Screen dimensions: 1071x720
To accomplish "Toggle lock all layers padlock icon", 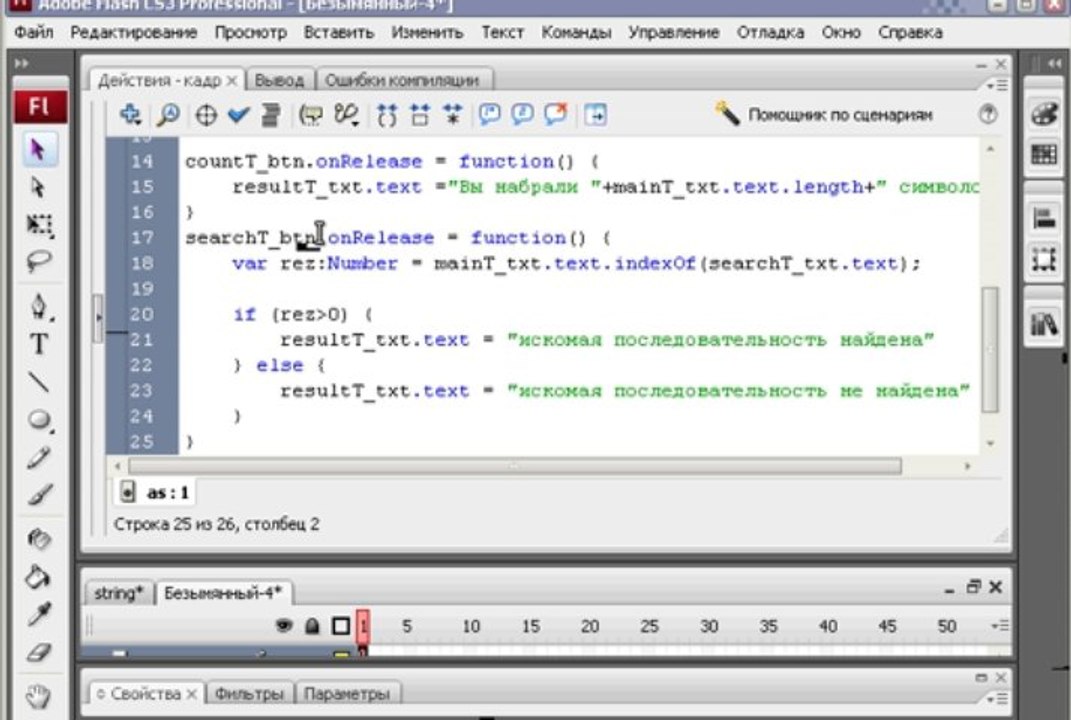I will (x=311, y=627).
